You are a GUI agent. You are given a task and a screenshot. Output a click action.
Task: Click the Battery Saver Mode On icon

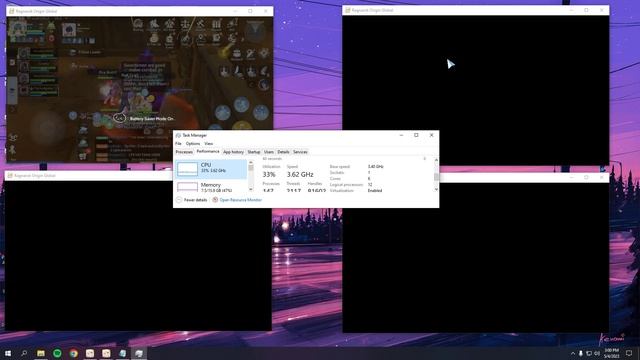tap(119, 118)
